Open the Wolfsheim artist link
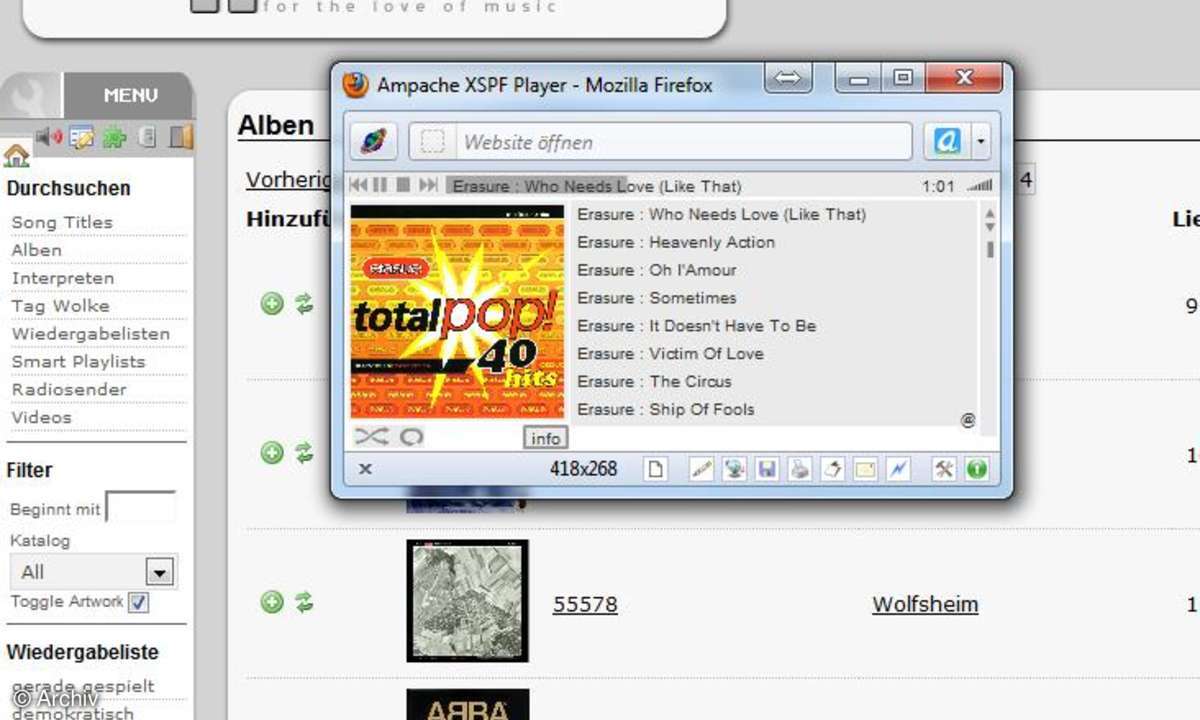Screen dimensions: 1200x720 (925, 604)
